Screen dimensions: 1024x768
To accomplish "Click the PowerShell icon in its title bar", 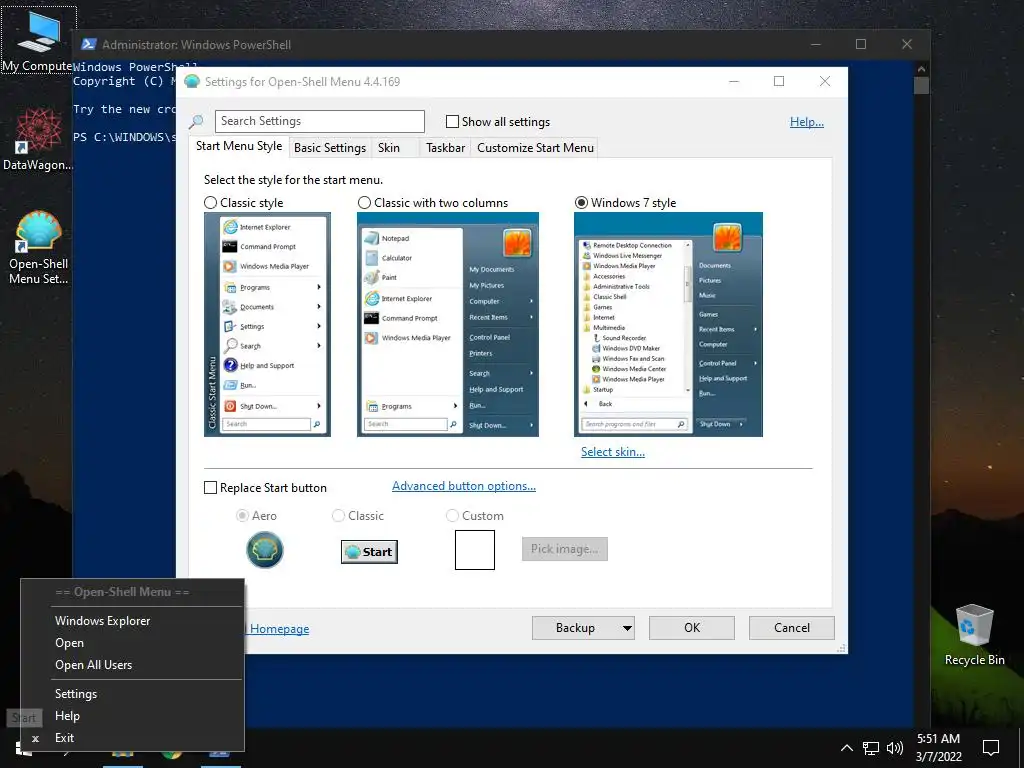I will click(89, 44).
